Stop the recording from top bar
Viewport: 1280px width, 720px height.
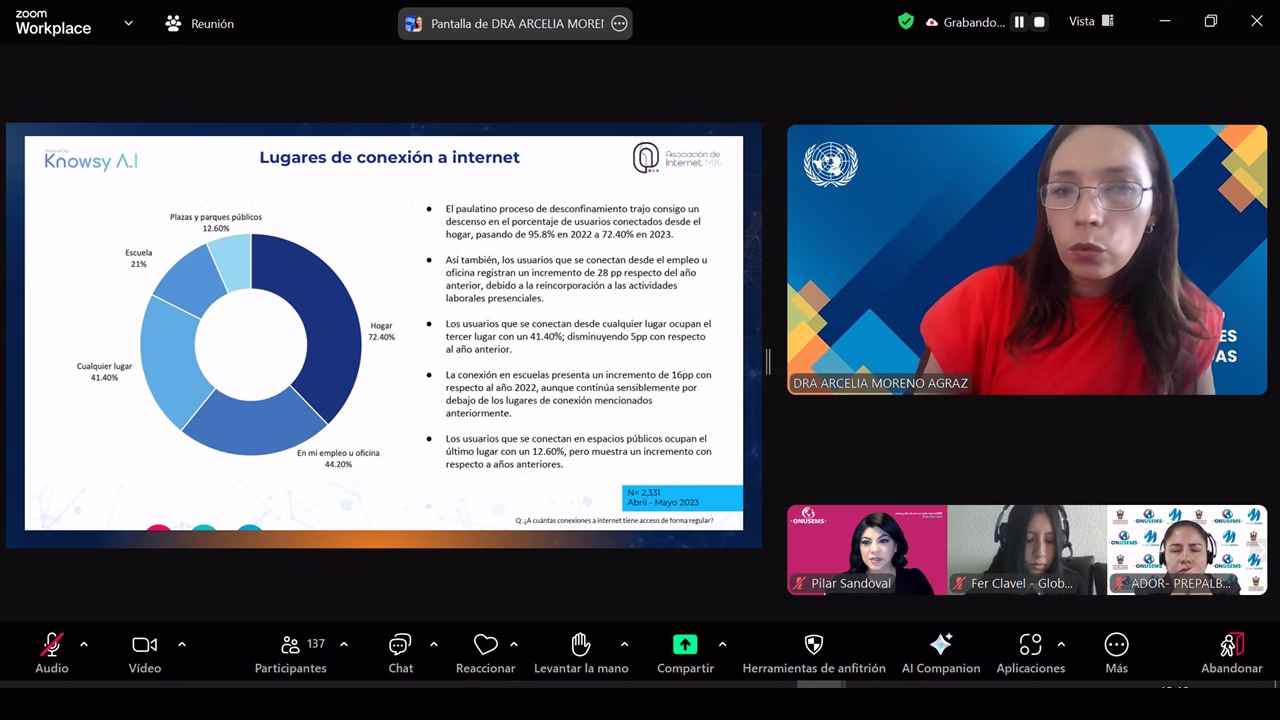1039,22
